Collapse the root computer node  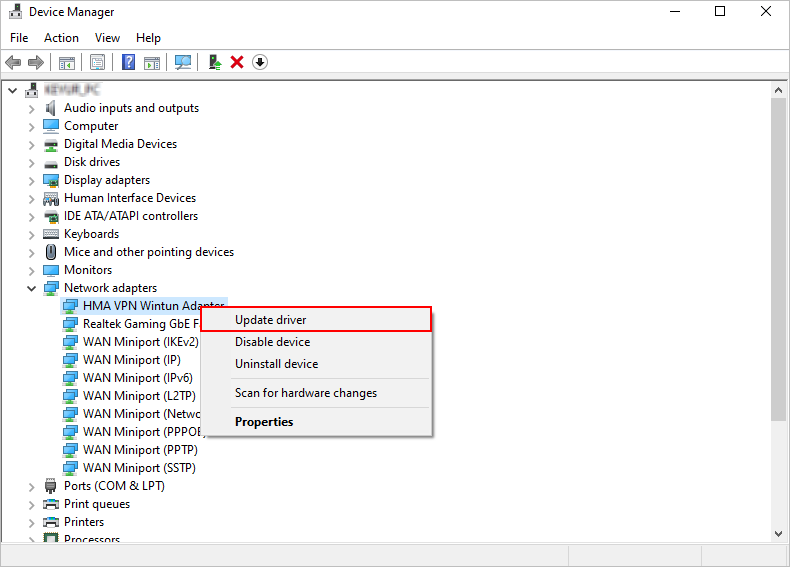click(13, 90)
